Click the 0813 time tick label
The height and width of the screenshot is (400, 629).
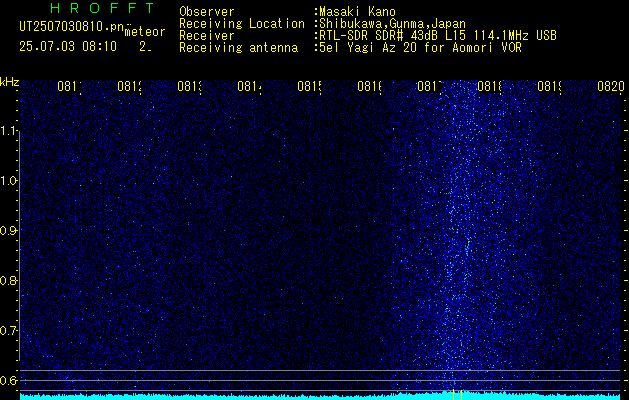click(189, 86)
